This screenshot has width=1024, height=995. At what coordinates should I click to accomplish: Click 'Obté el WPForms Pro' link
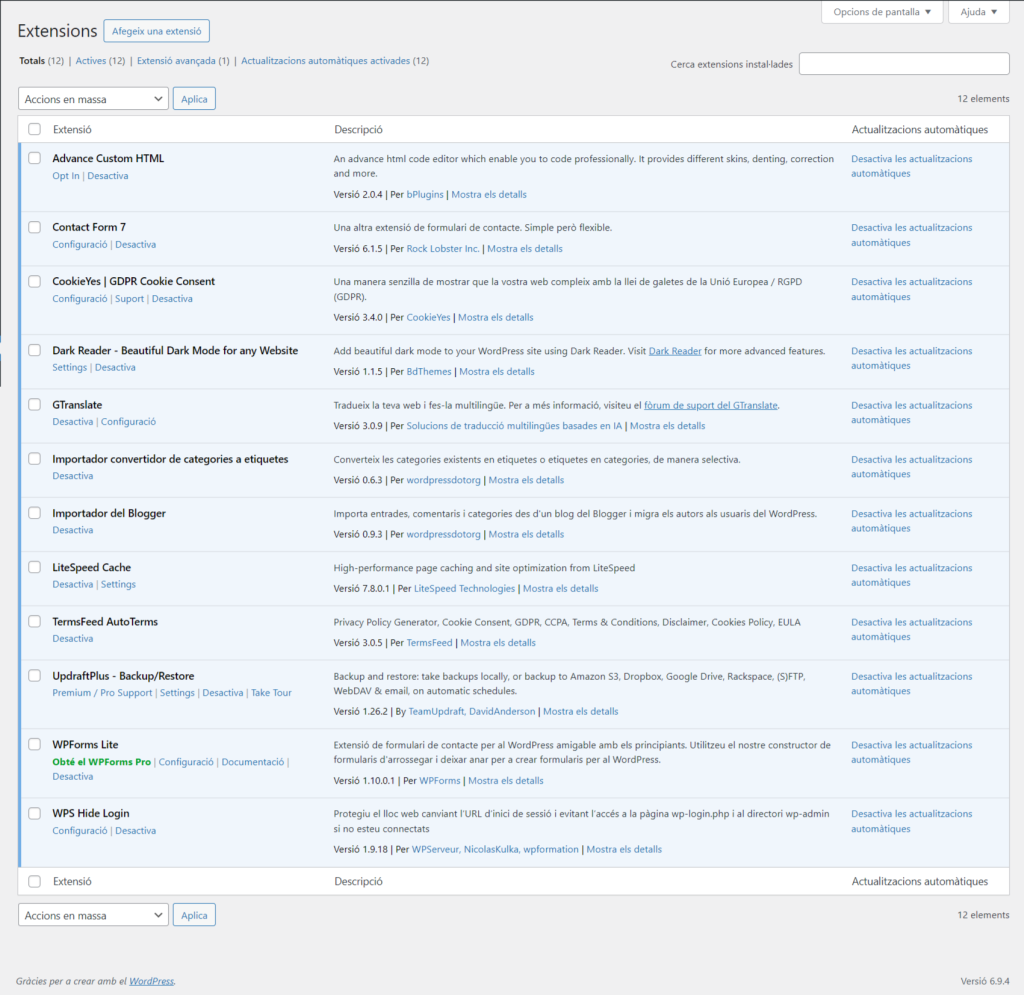pyautogui.click(x=101, y=762)
